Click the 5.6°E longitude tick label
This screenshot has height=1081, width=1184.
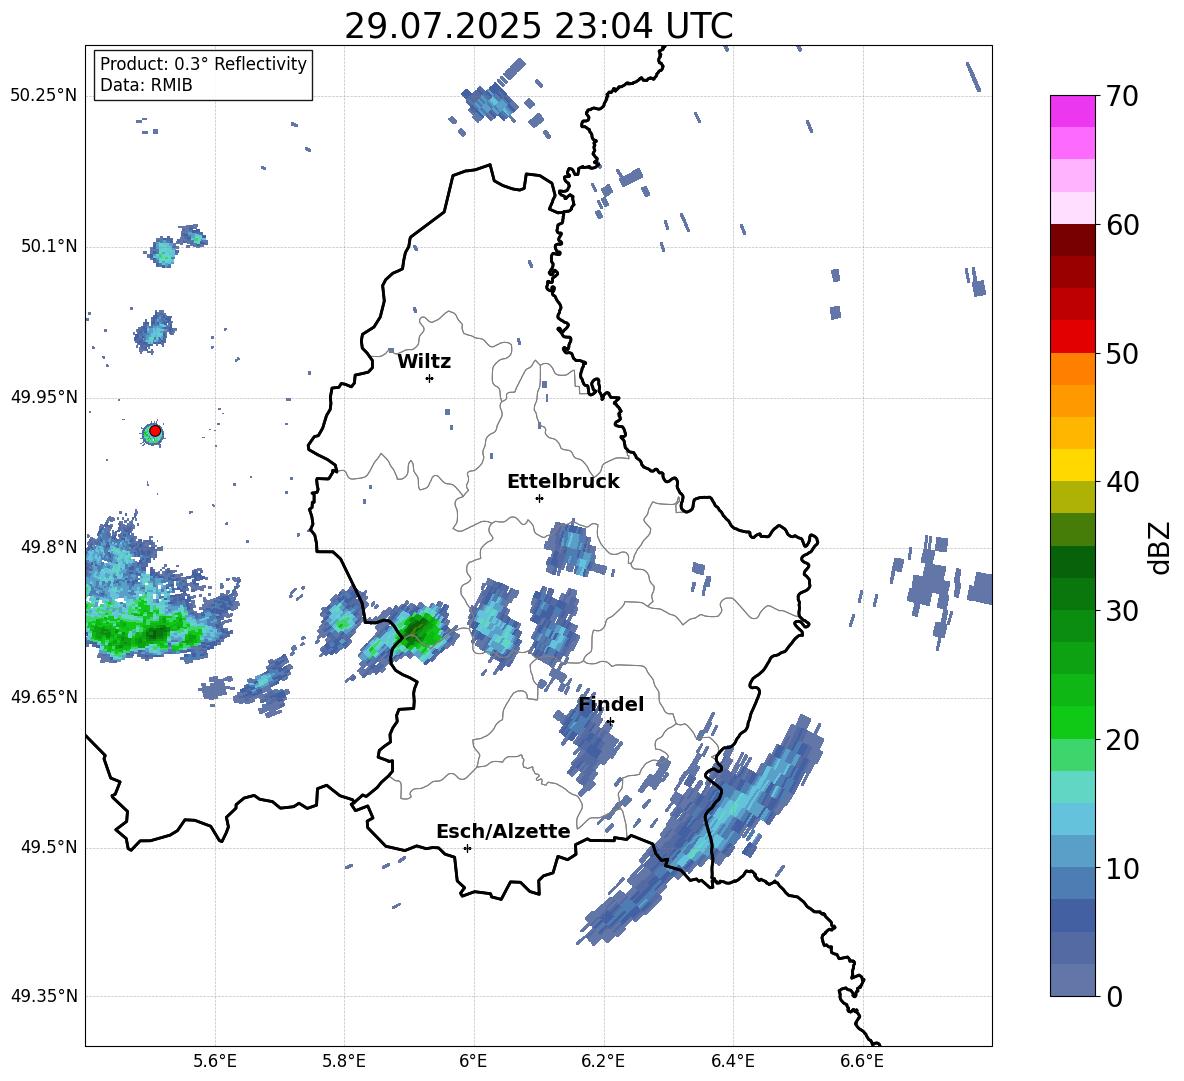(215, 1061)
